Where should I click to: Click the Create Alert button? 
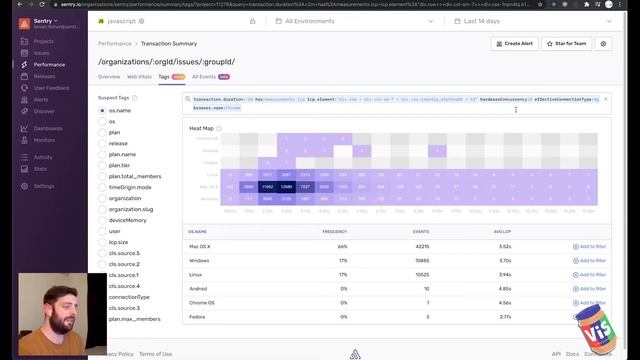[x=514, y=44]
